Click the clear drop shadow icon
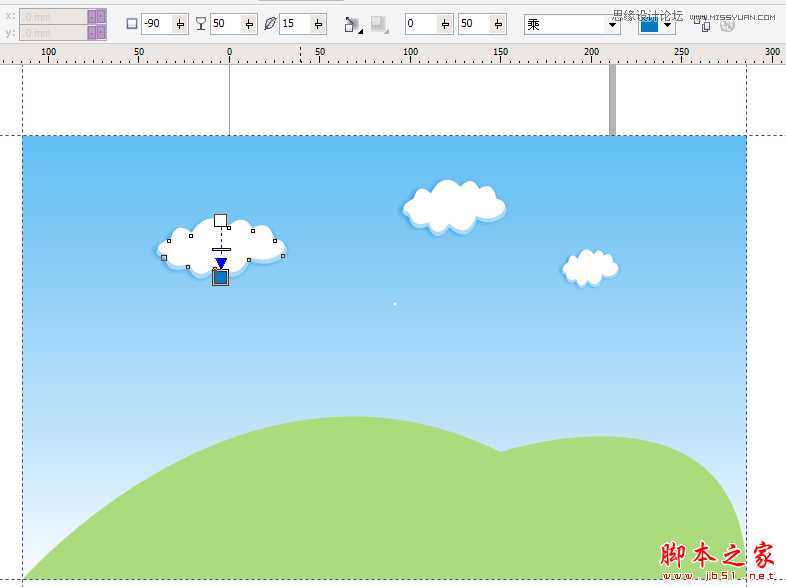The image size is (786, 587). [727, 25]
